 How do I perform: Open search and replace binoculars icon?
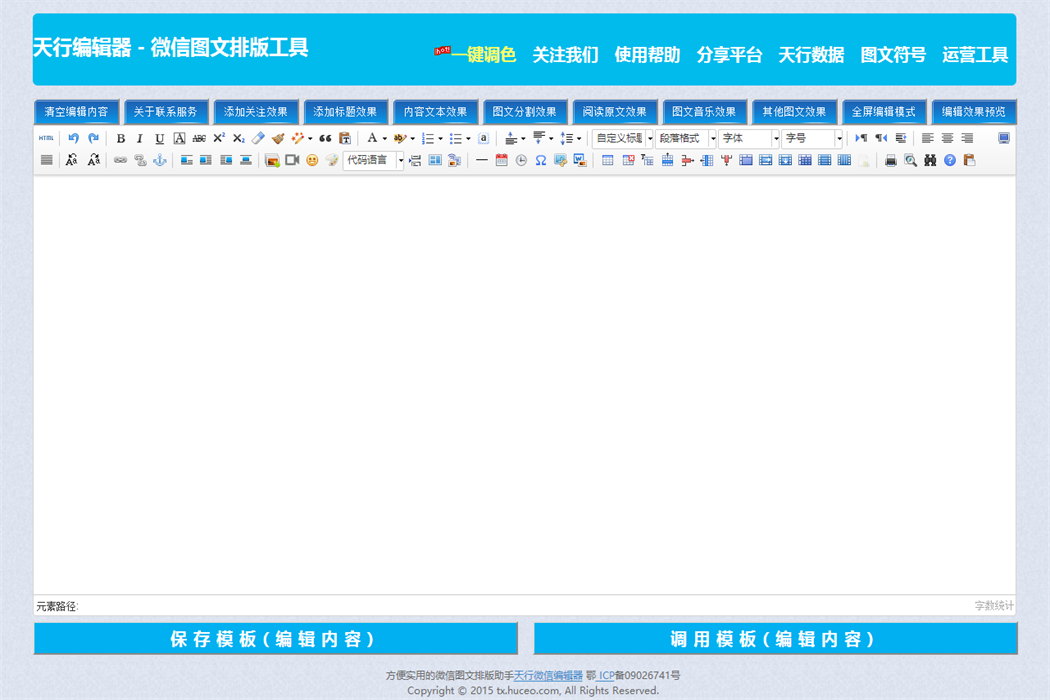(930, 160)
